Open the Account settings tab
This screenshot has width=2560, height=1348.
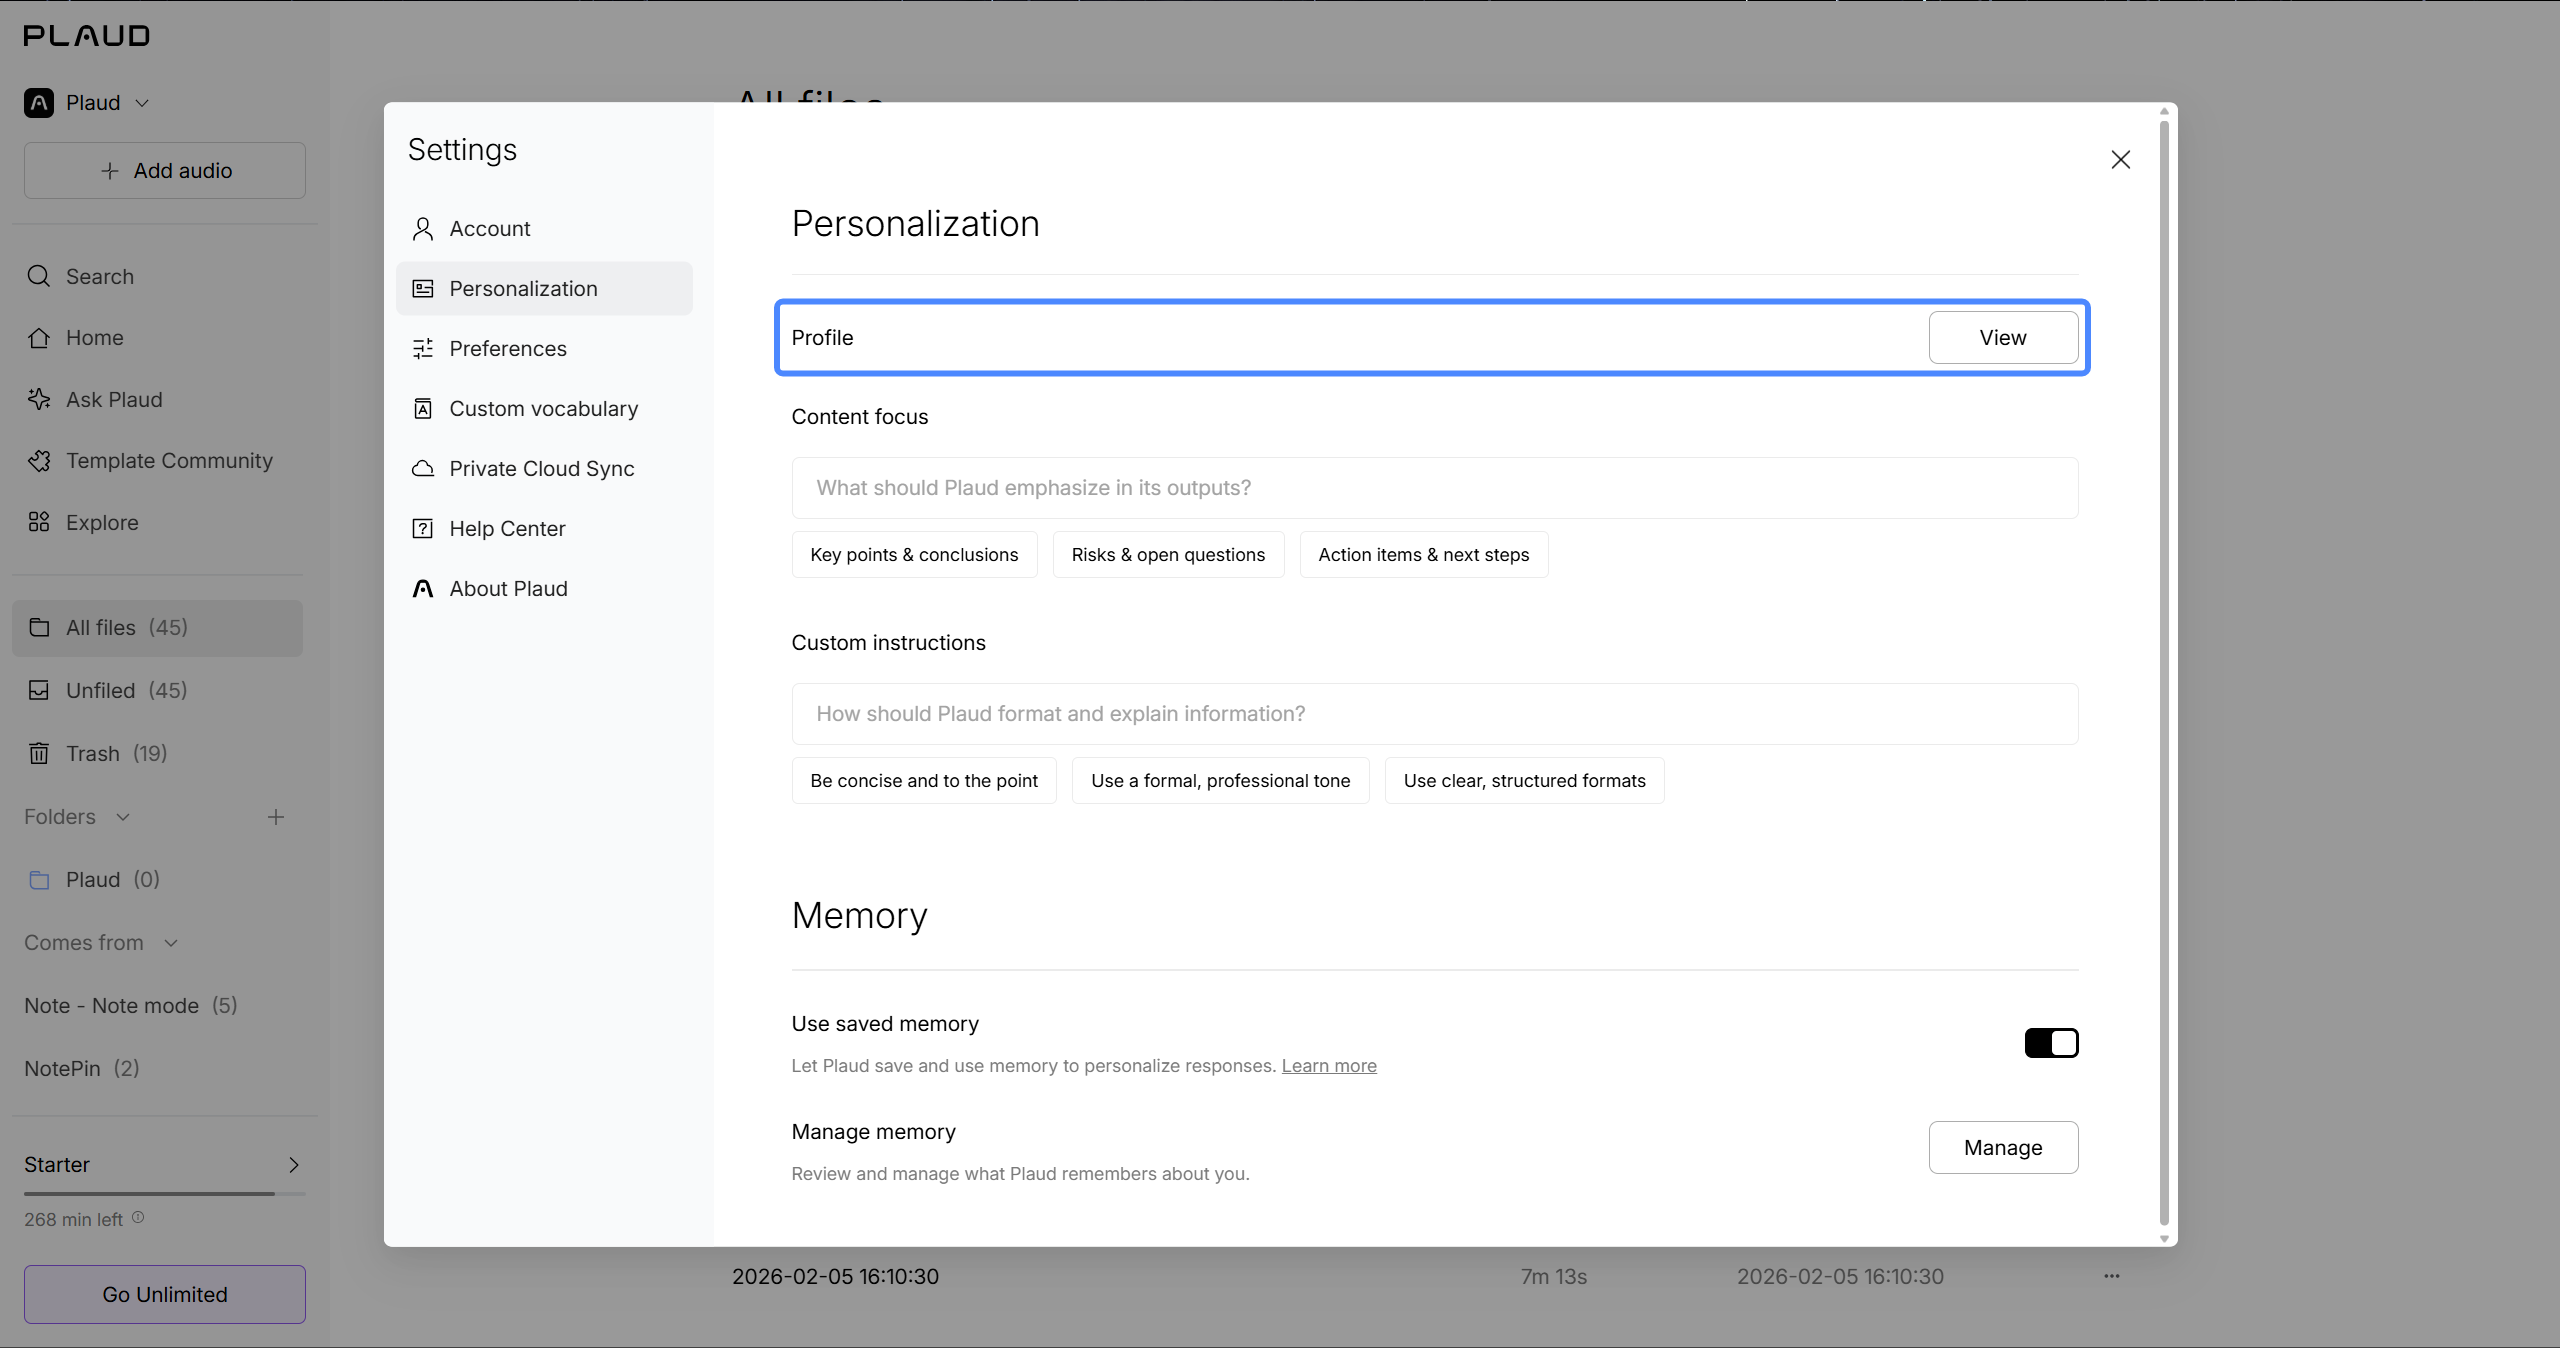pyautogui.click(x=544, y=229)
